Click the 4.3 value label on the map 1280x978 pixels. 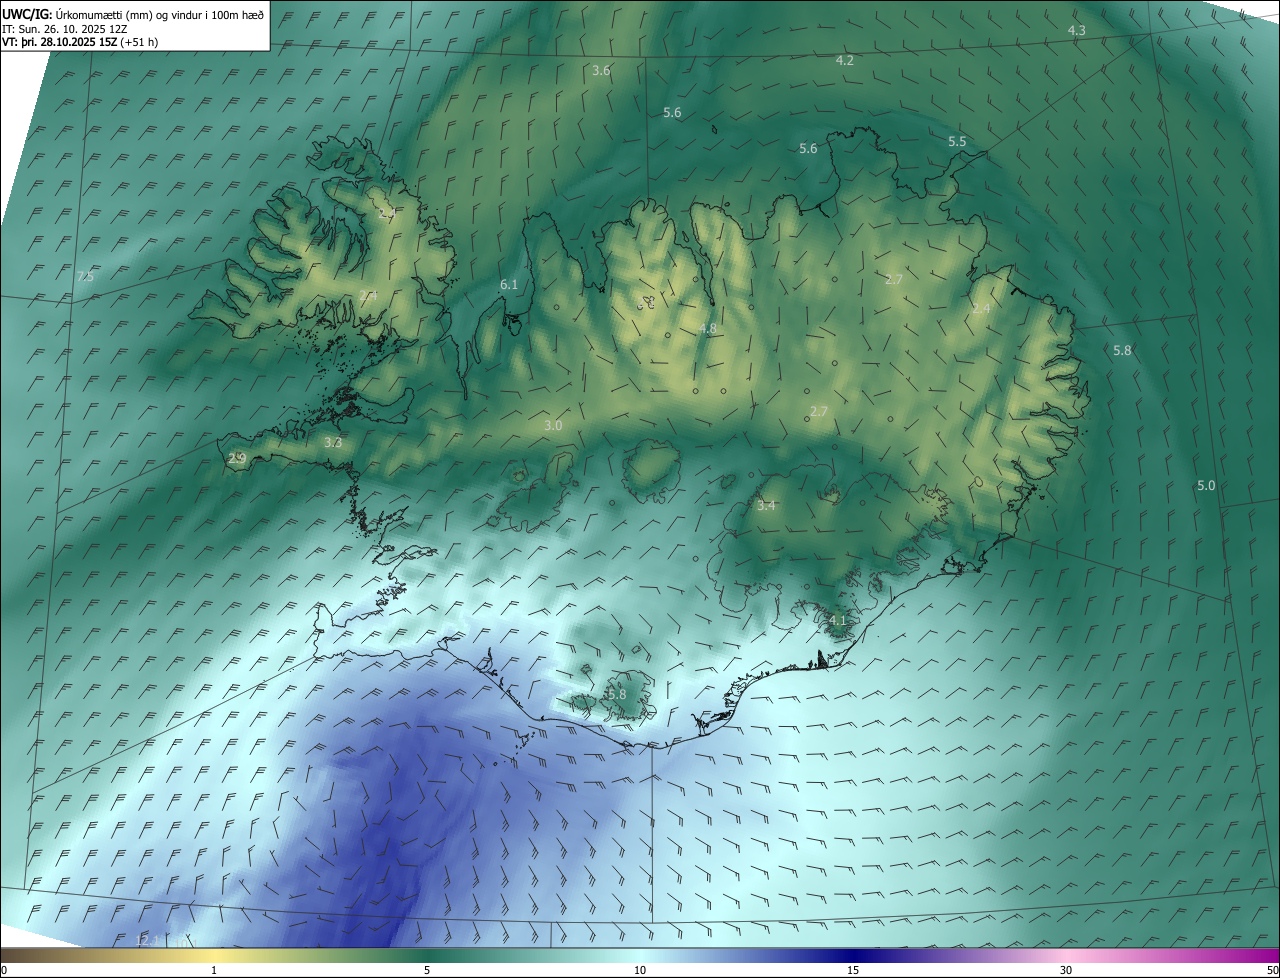coord(1076,31)
